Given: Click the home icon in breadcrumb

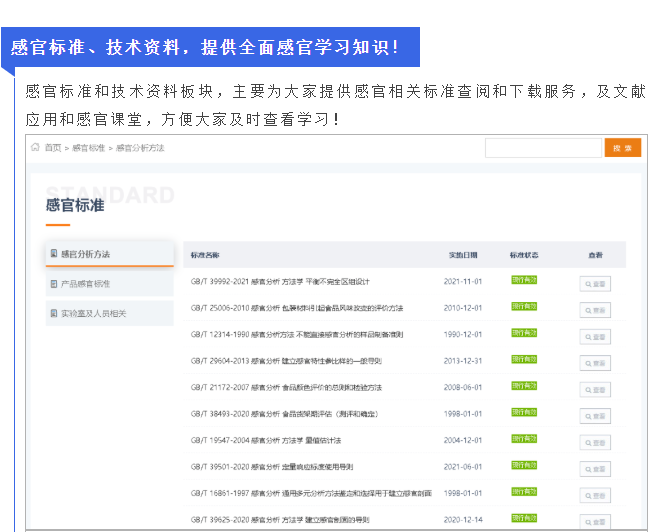Looking at the screenshot, I should tap(35, 148).
